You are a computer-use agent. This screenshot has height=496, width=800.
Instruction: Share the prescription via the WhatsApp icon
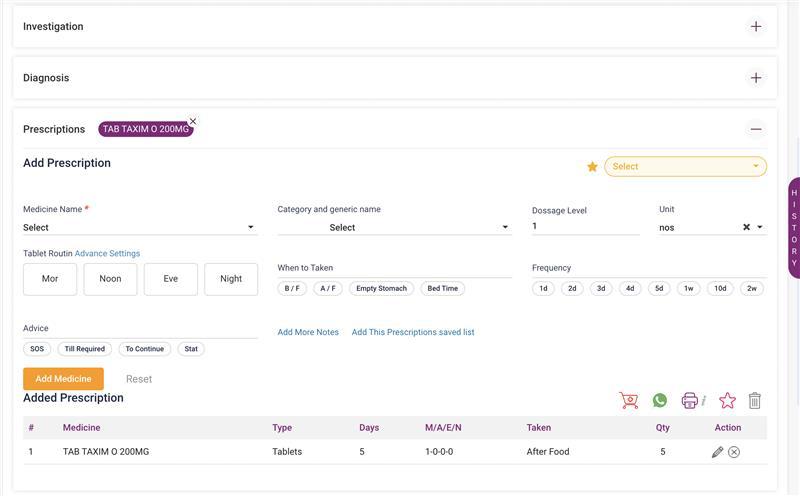click(x=660, y=401)
